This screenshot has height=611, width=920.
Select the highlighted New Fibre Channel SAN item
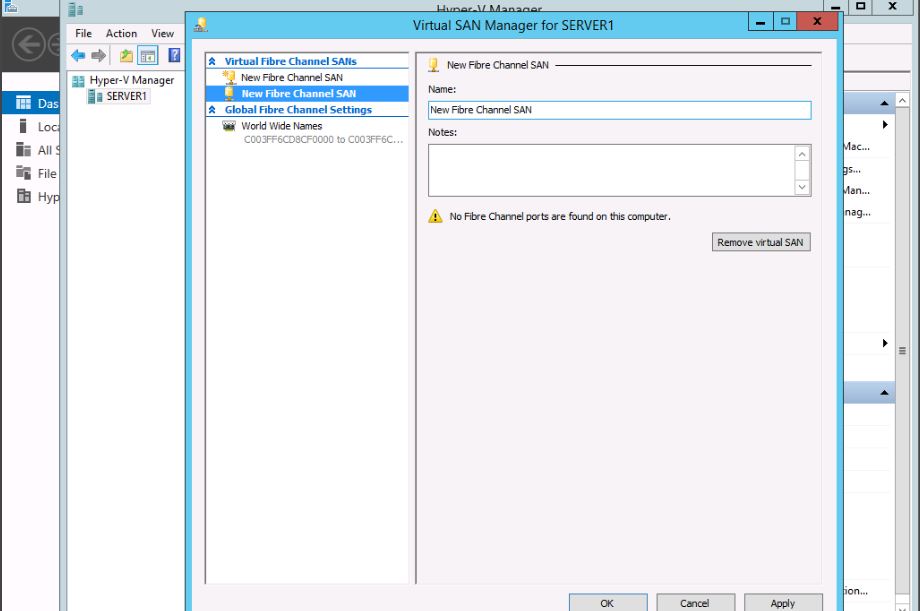[x=307, y=93]
